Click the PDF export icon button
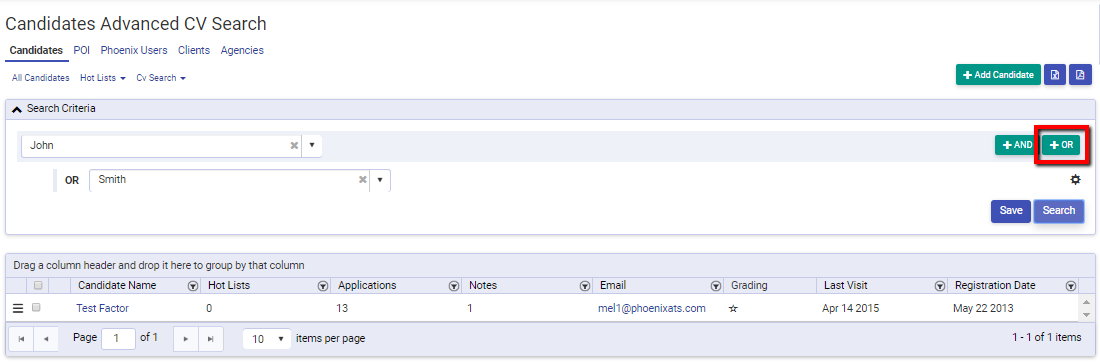Screen dimensions: 1100x364 [1080, 75]
